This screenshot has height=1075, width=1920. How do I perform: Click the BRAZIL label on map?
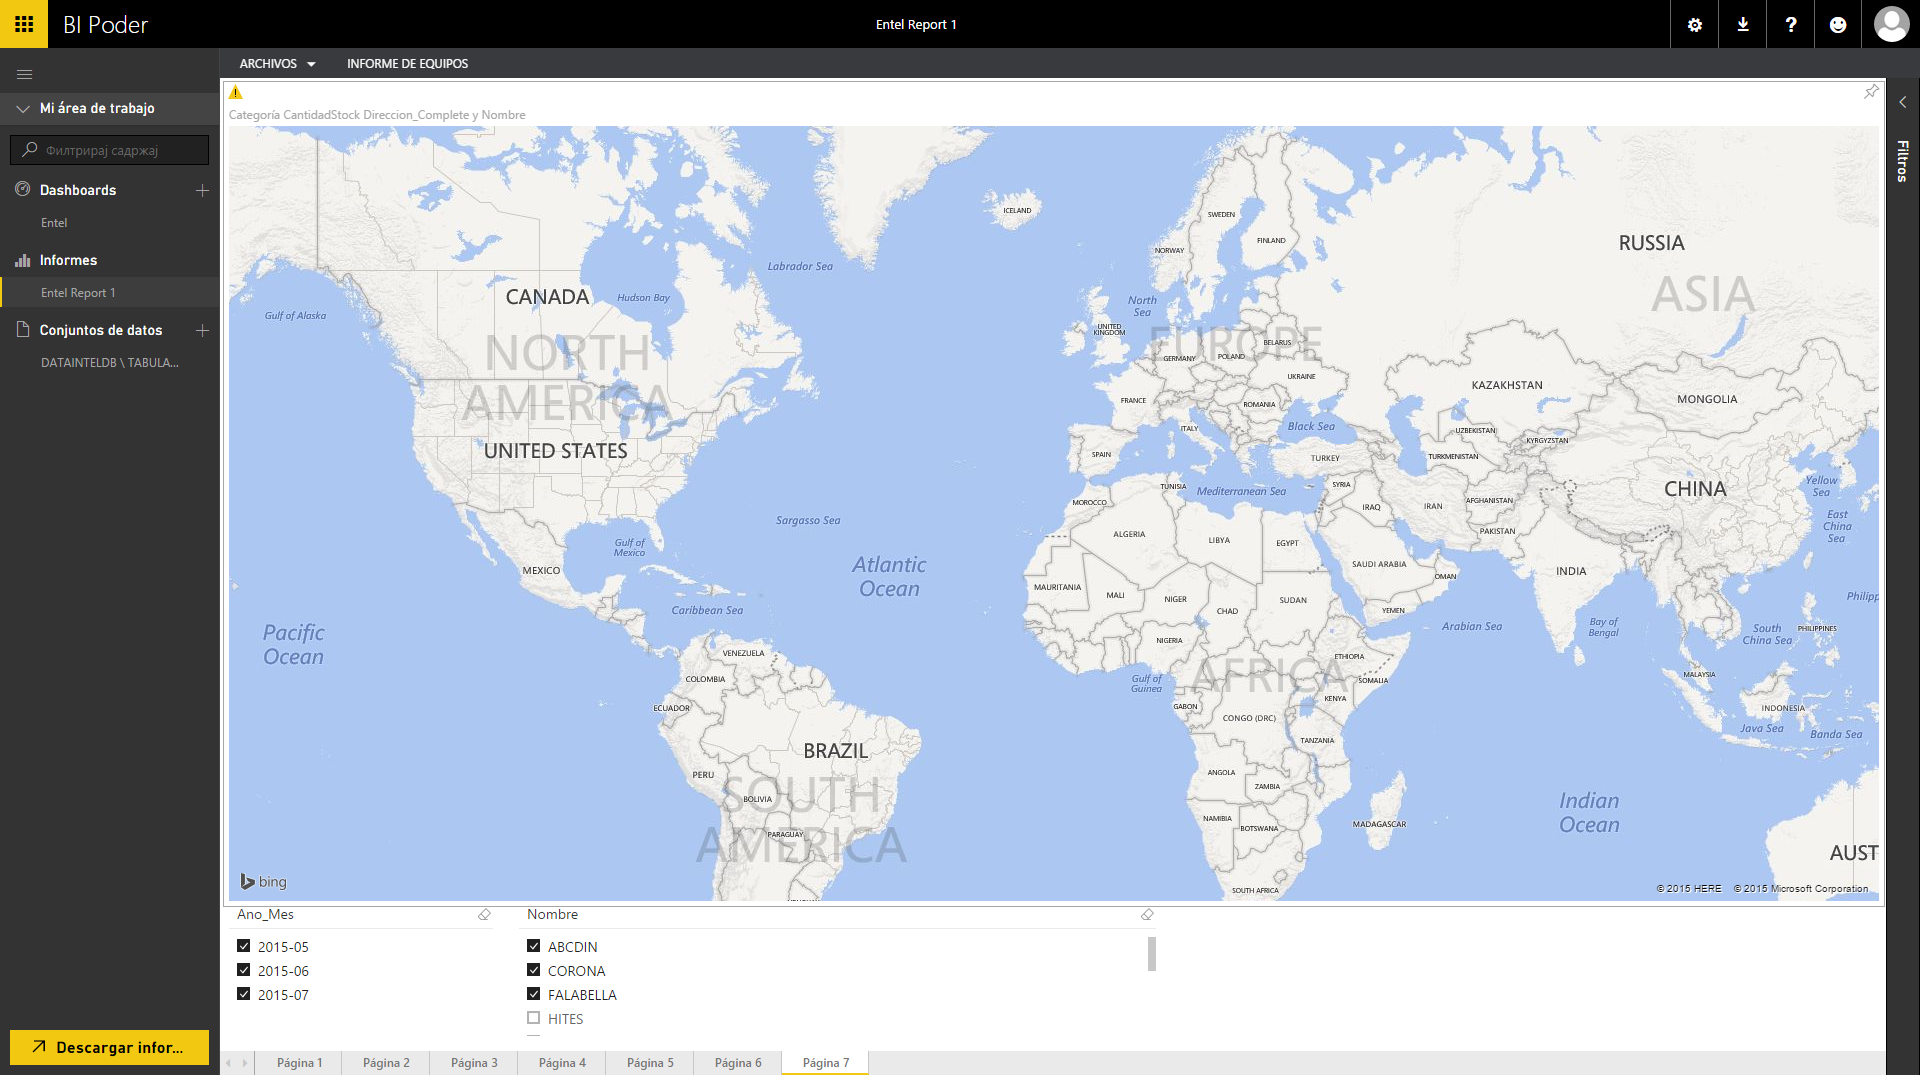click(x=836, y=751)
